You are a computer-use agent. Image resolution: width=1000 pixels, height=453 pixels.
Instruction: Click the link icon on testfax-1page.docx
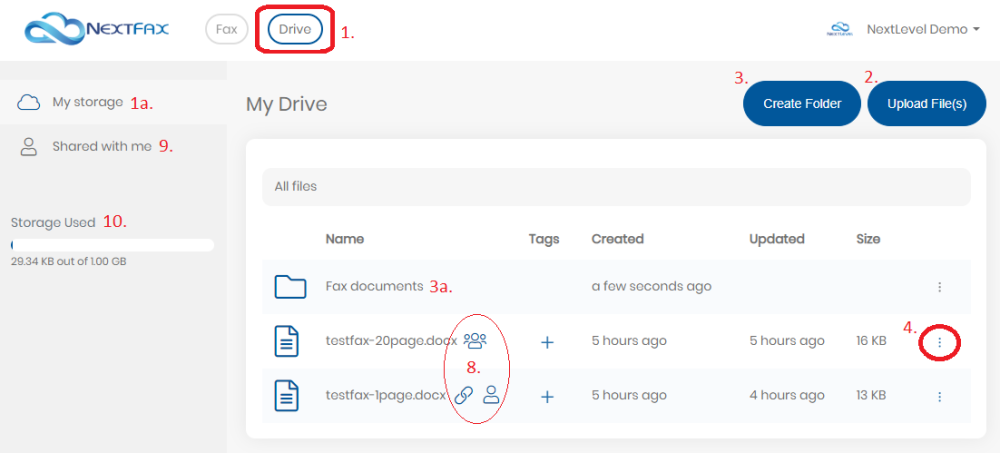464,396
